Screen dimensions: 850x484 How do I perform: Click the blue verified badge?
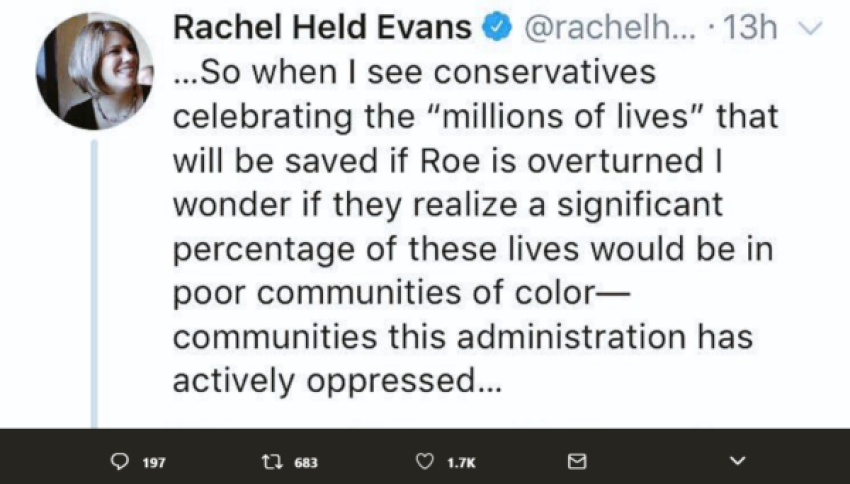[495, 29]
